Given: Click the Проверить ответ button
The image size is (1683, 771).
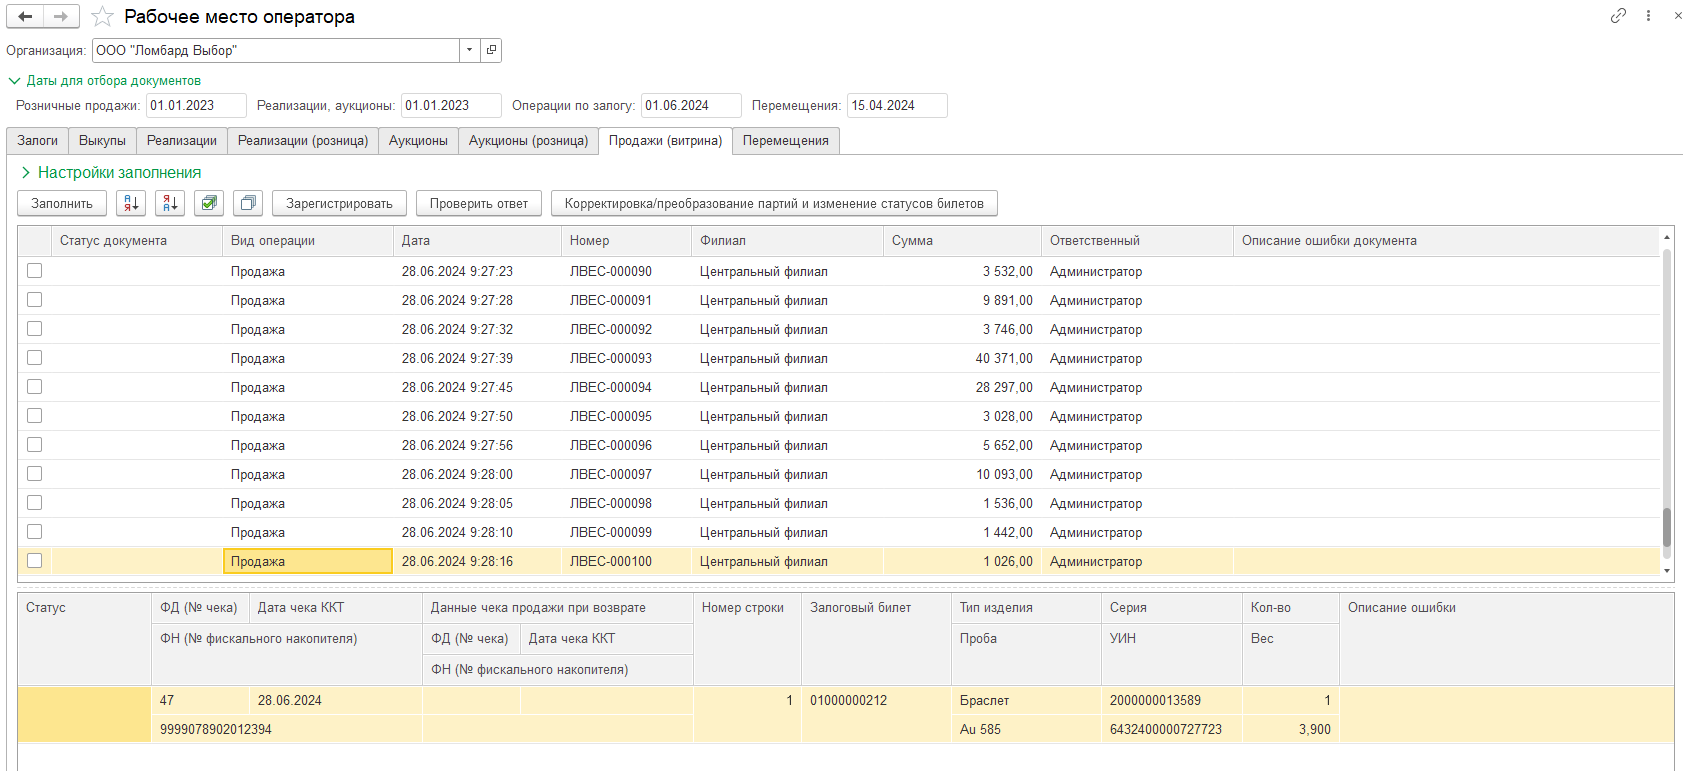Looking at the screenshot, I should pyautogui.click(x=479, y=203).
